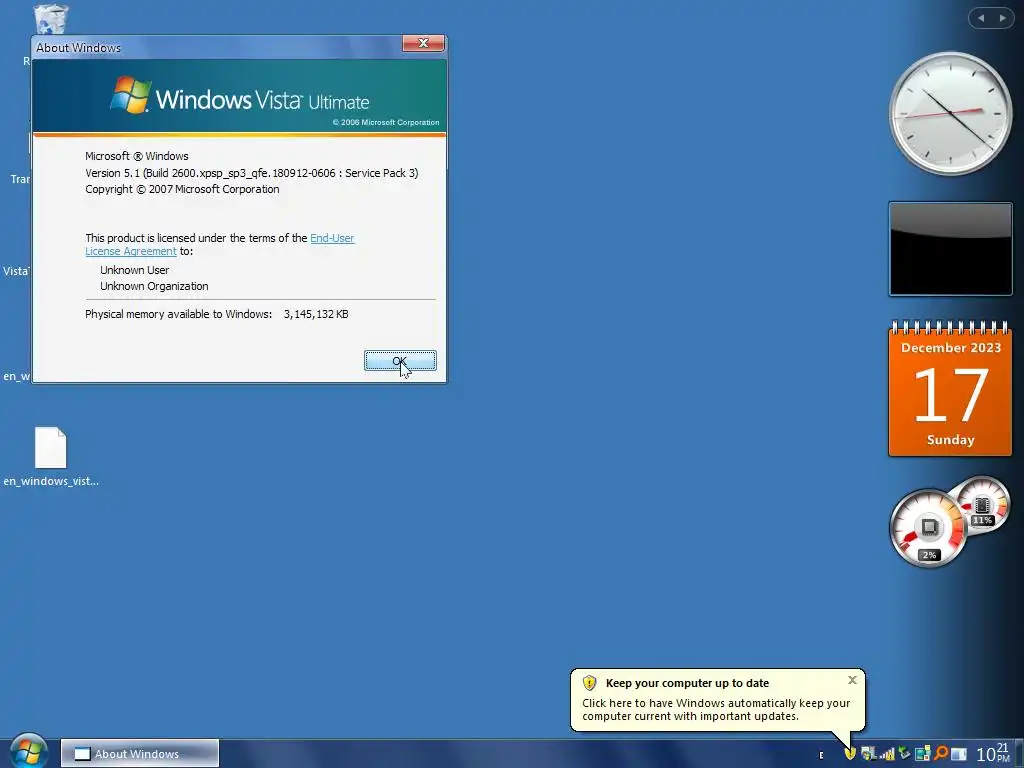Click the About Windows title bar
This screenshot has height=768, width=1024.
click(x=216, y=47)
